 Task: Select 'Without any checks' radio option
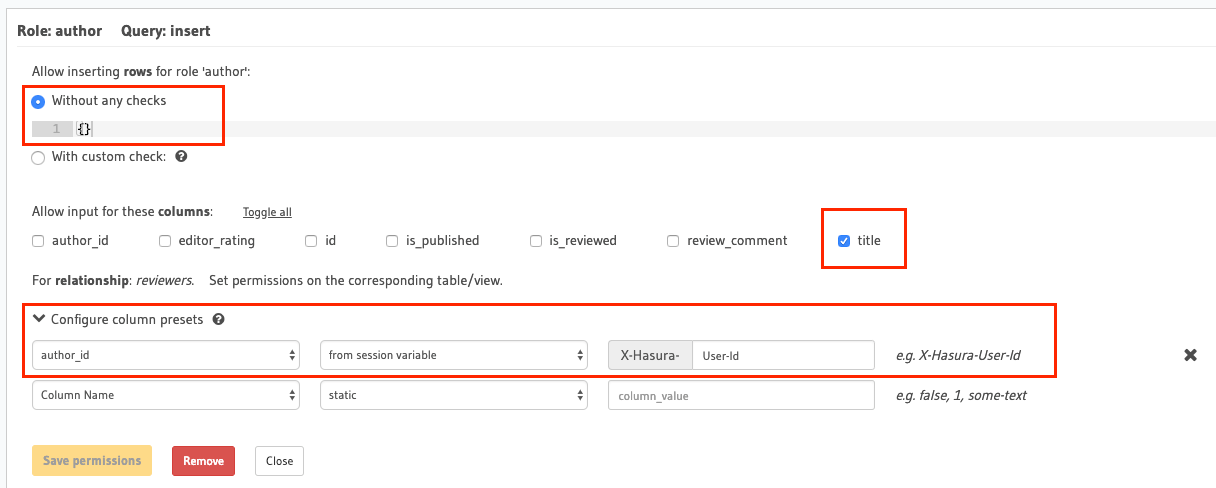click(x=38, y=101)
